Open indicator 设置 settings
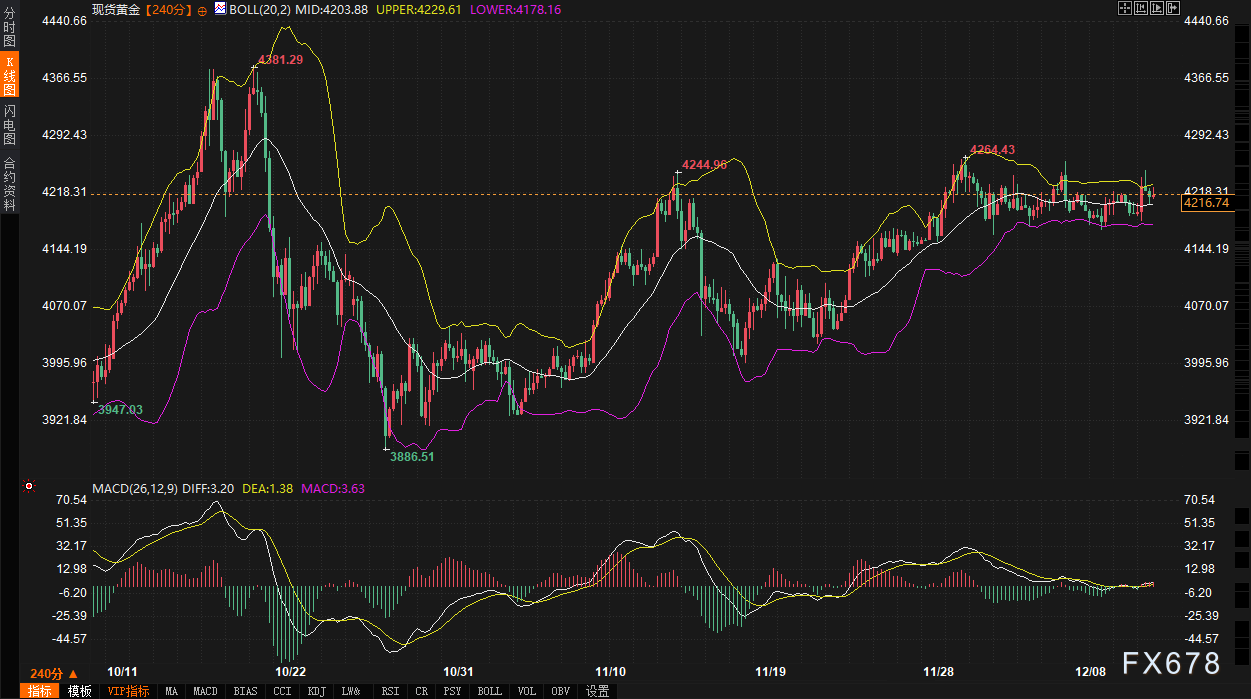This screenshot has width=1251, height=699. point(597,691)
